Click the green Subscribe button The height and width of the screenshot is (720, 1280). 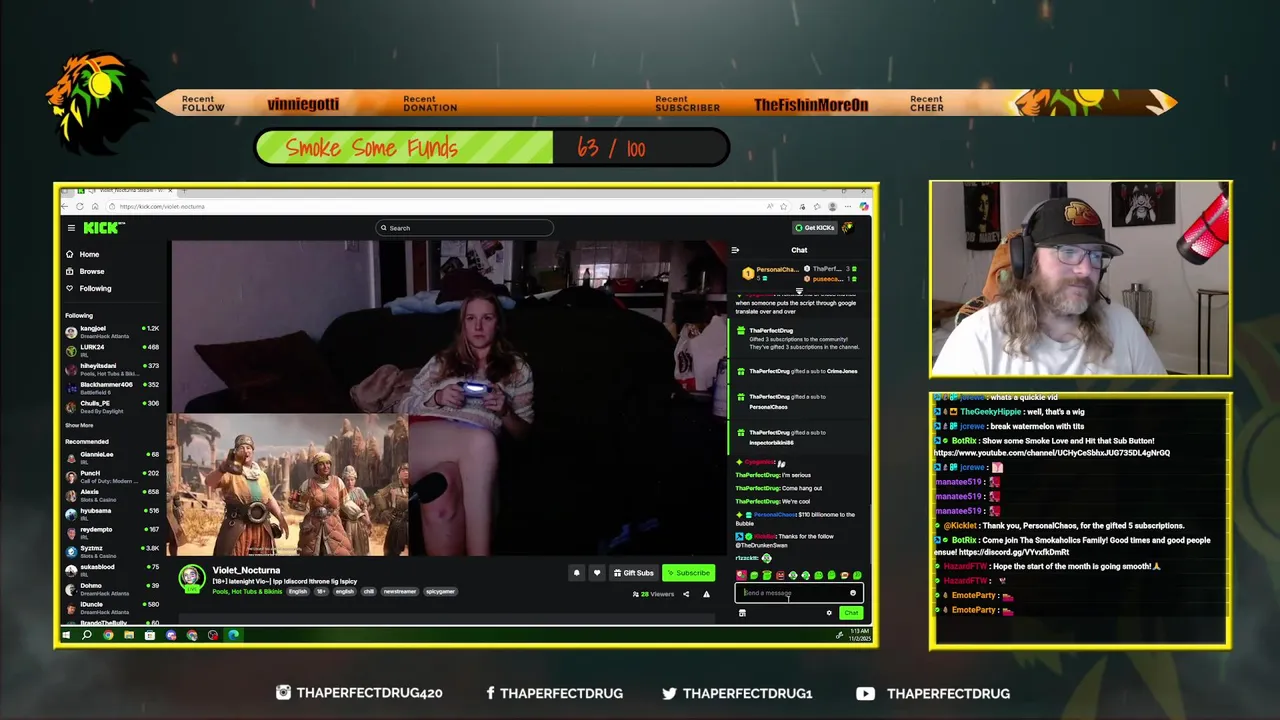click(x=689, y=573)
